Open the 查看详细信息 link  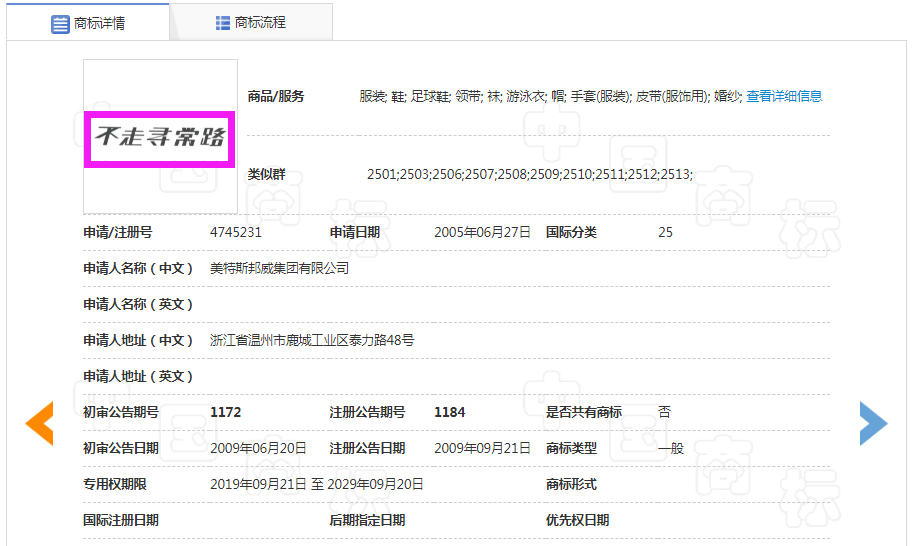coord(784,96)
